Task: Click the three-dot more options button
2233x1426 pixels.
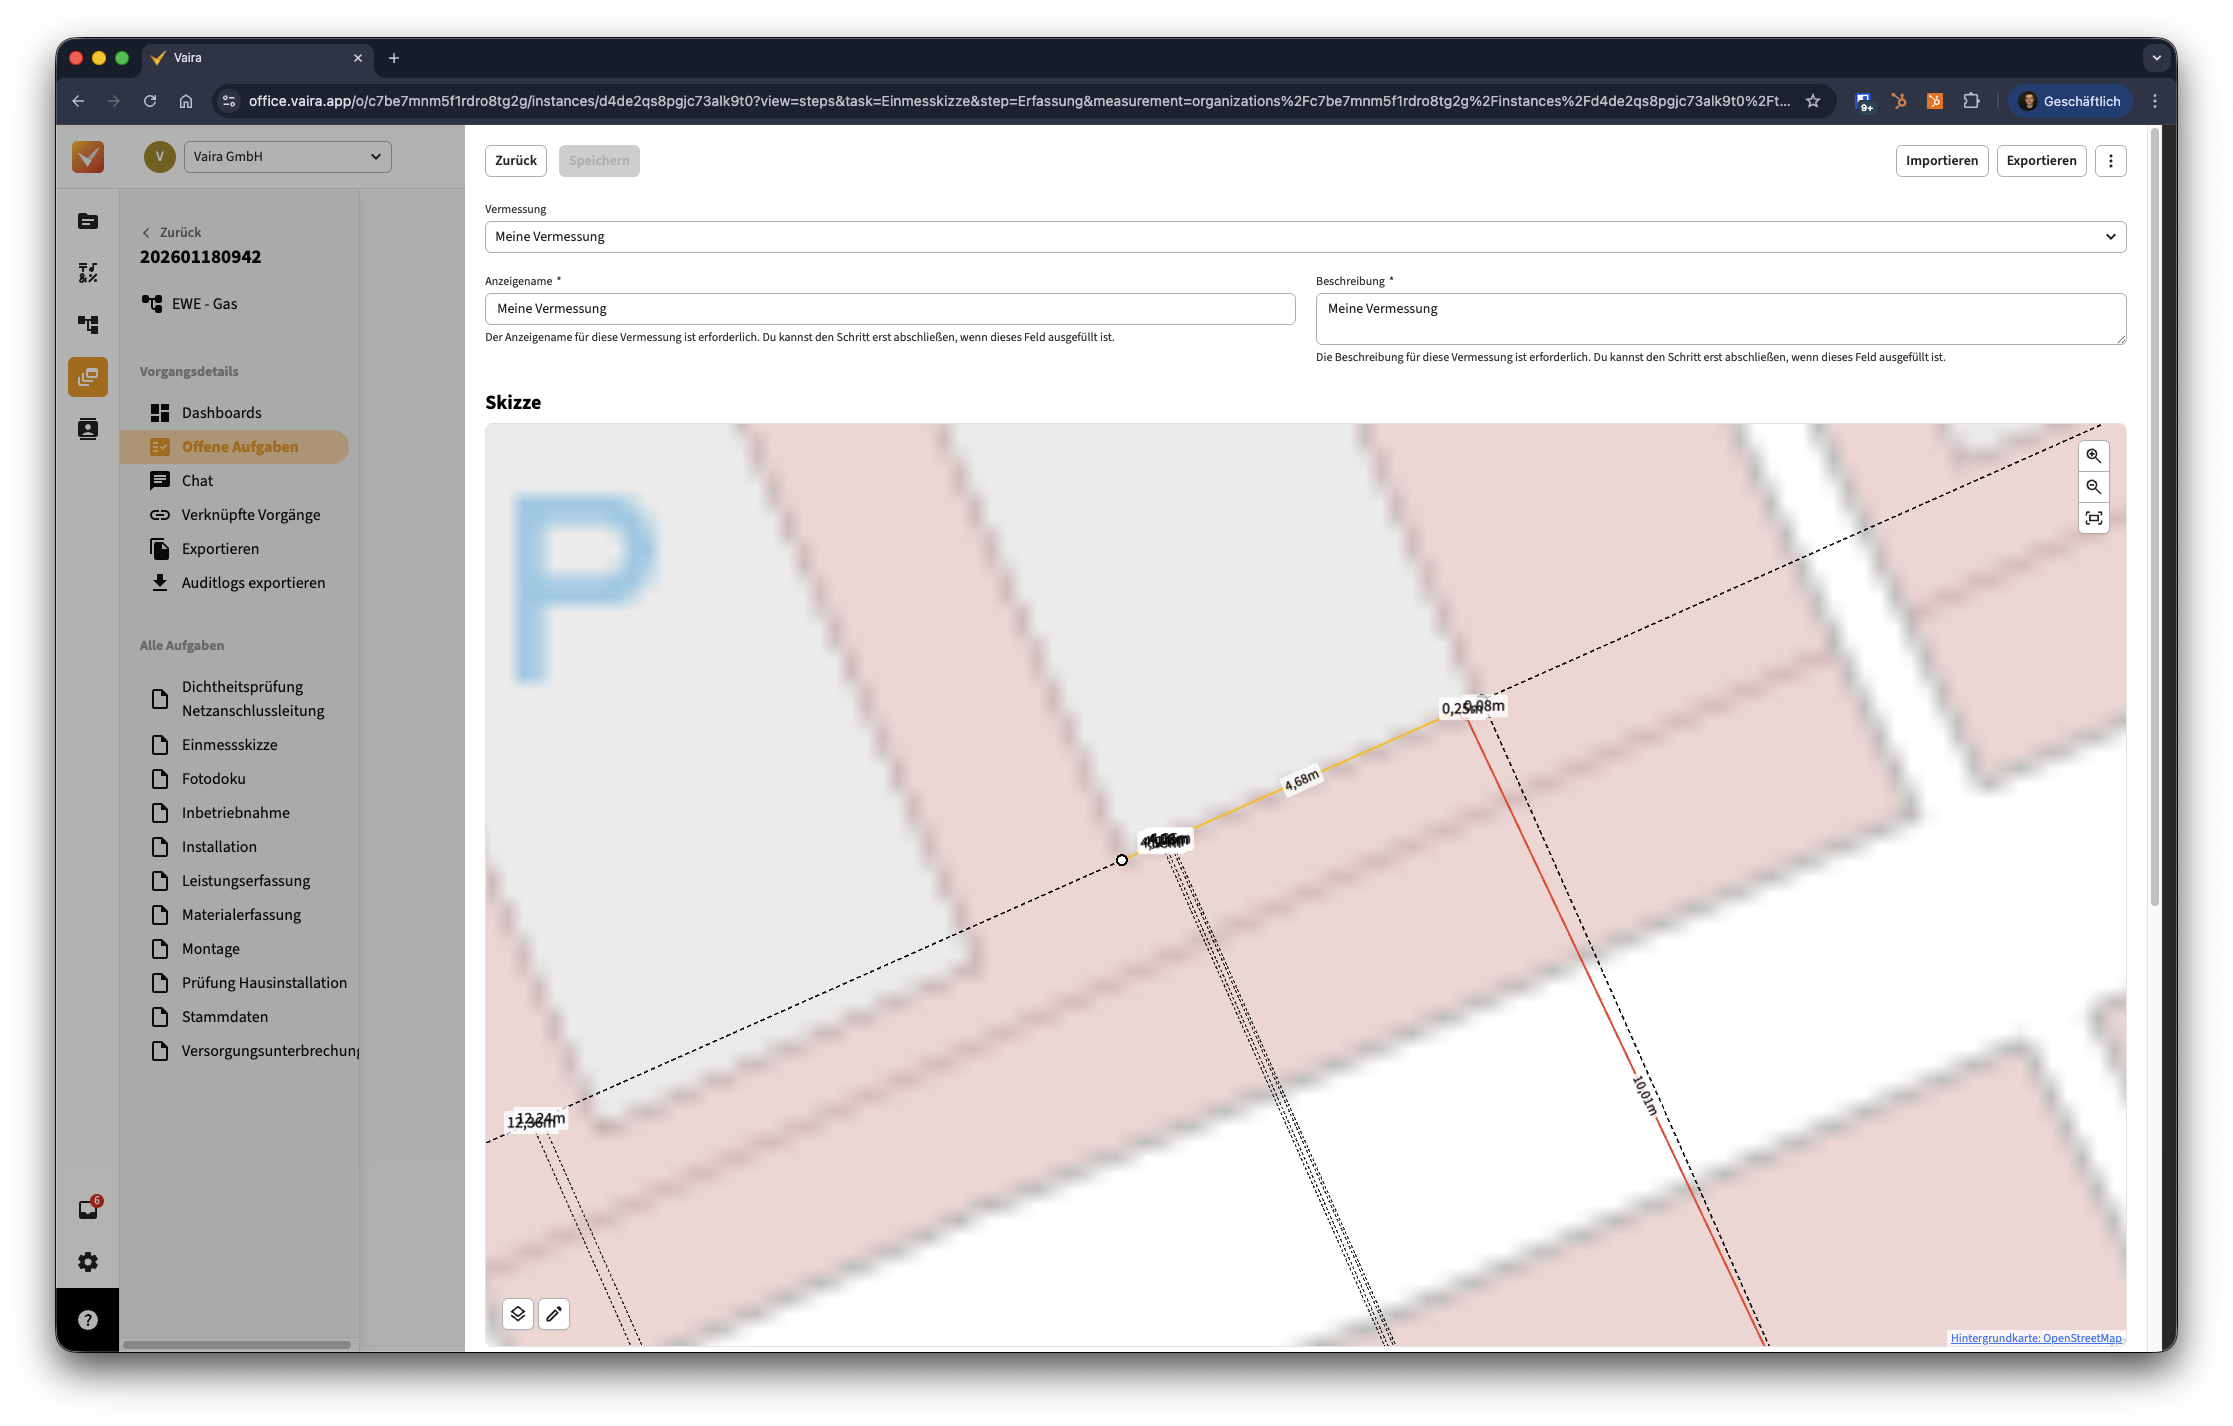Action: click(x=2110, y=161)
